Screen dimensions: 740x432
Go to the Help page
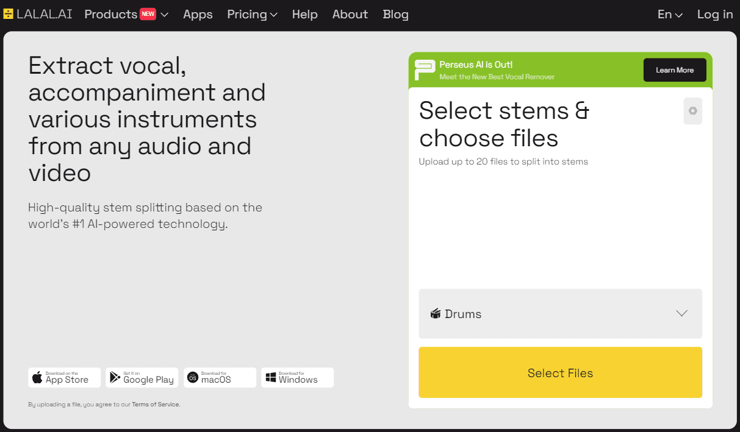(305, 14)
